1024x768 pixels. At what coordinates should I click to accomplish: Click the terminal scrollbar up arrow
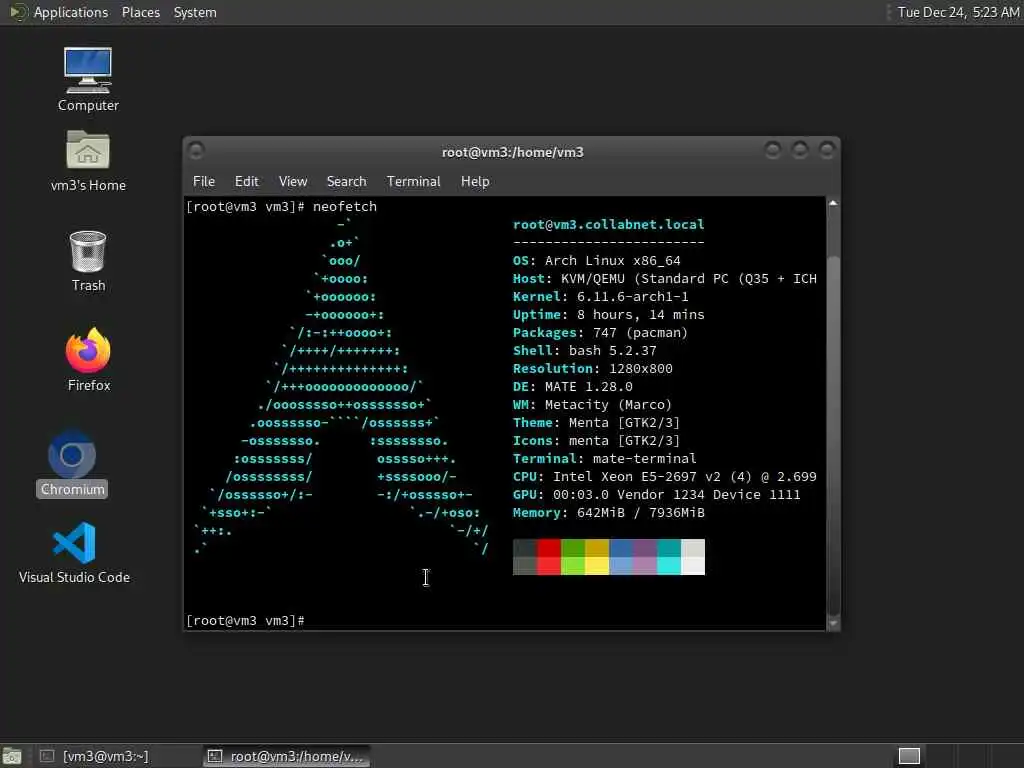click(833, 203)
